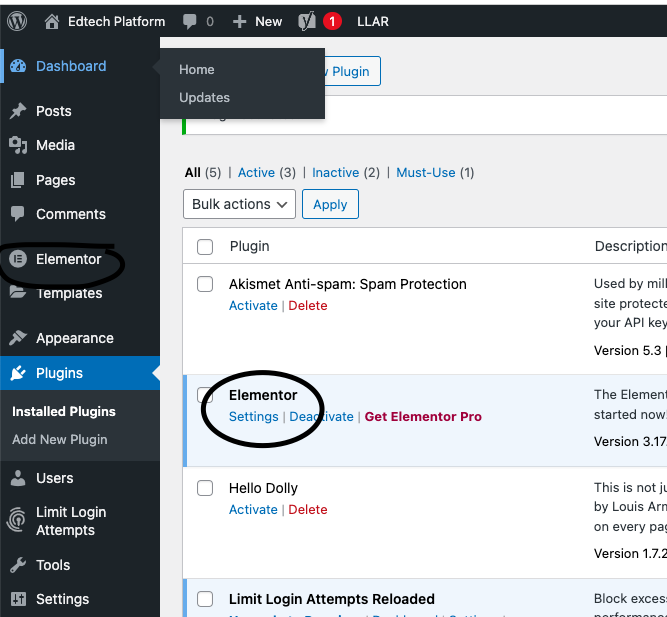Go to the Dashboard menu item
Viewport: 667px width, 617px height.
click(x=71, y=66)
